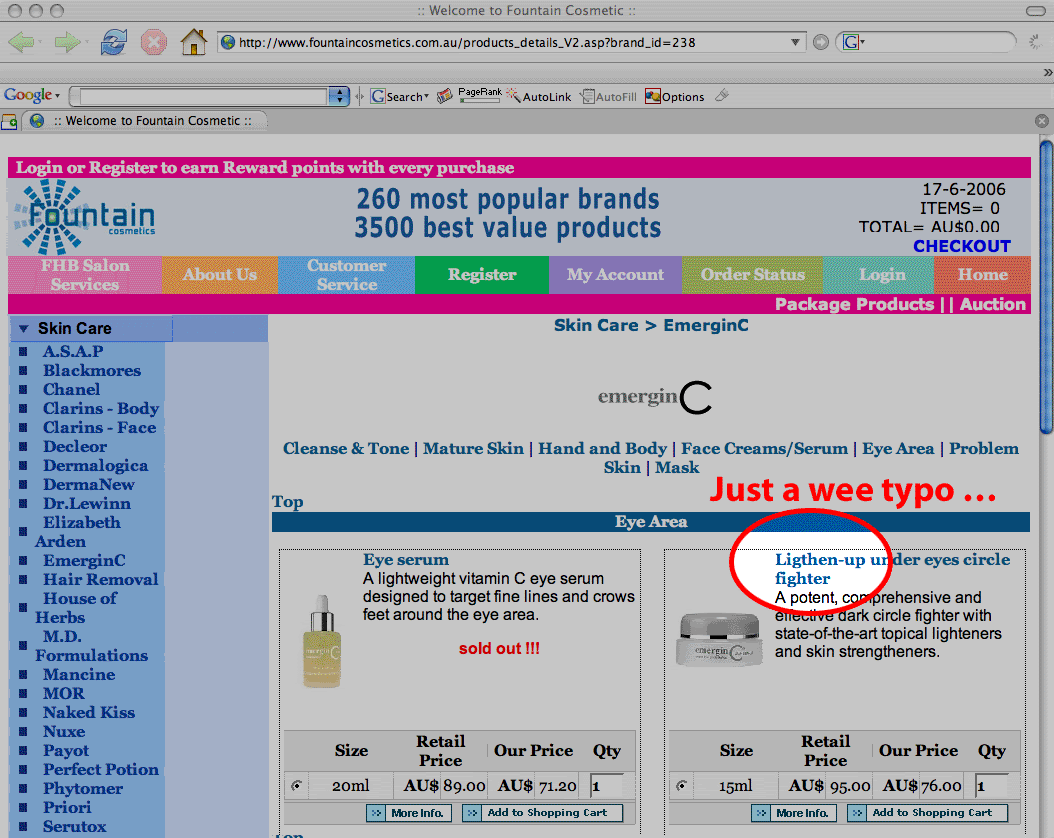Click the CHECKOUT link
This screenshot has height=838, width=1054.
(x=961, y=246)
